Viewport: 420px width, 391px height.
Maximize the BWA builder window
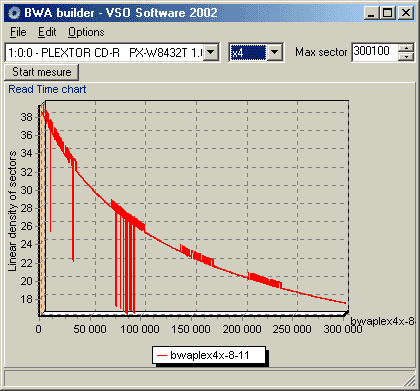coord(388,13)
